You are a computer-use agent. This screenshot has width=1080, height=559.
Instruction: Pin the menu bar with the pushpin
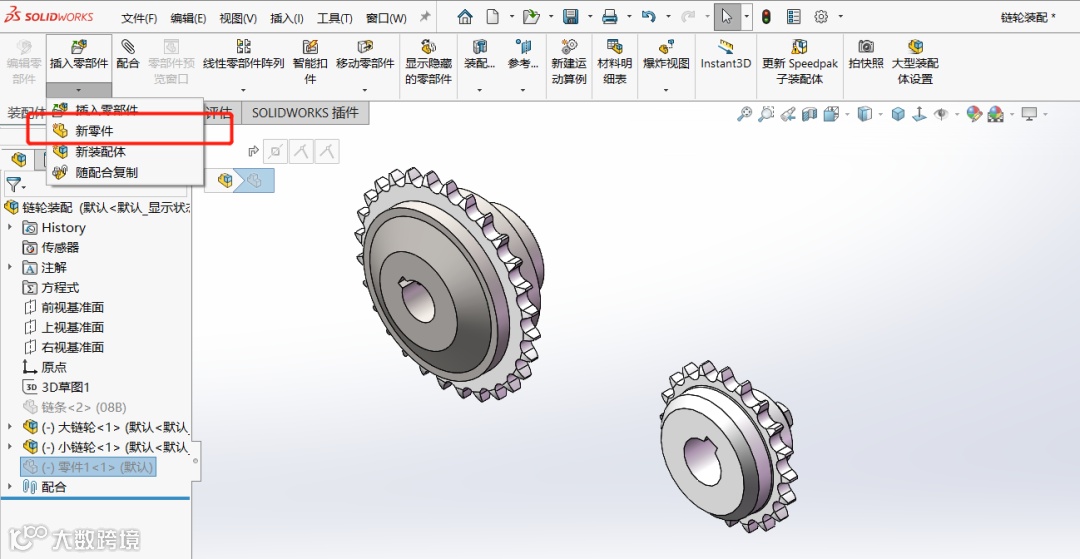pyautogui.click(x=425, y=17)
